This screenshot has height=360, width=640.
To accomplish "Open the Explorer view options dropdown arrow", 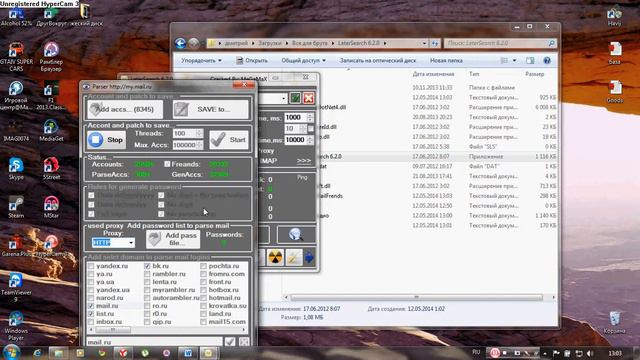I will click(x=514, y=60).
